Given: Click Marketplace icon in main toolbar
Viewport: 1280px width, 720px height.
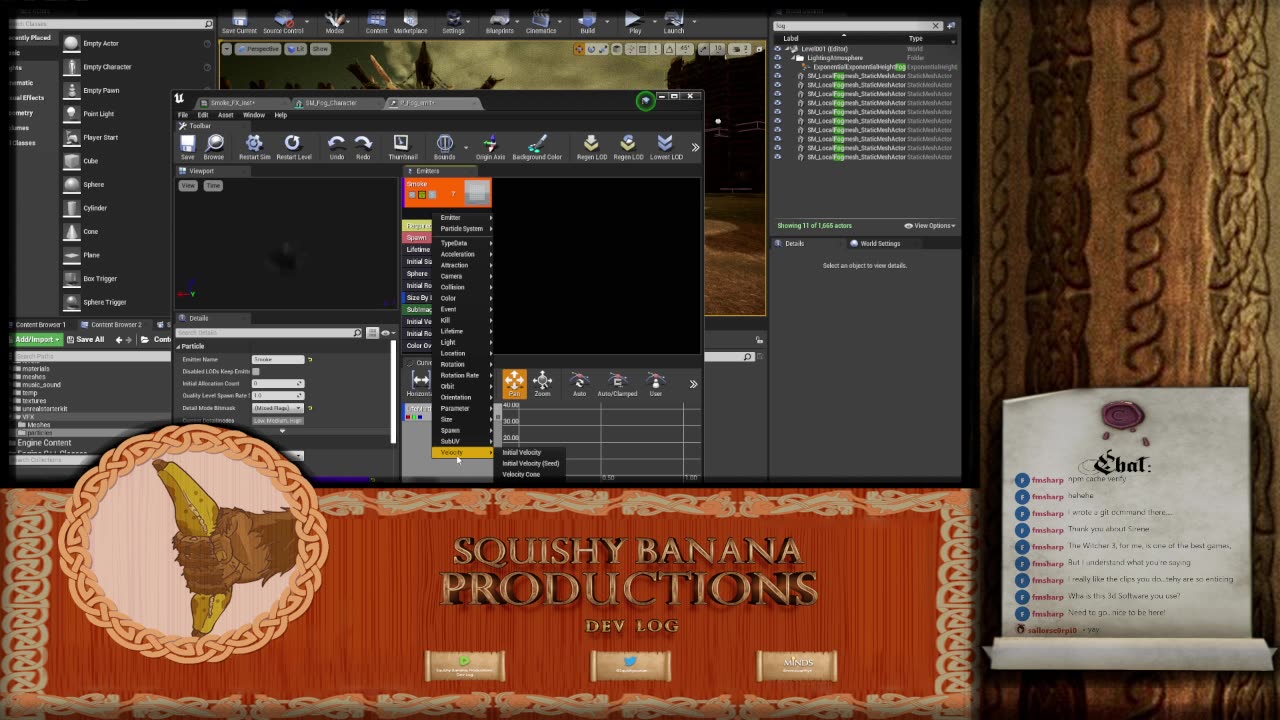Looking at the screenshot, I should tap(410, 22).
